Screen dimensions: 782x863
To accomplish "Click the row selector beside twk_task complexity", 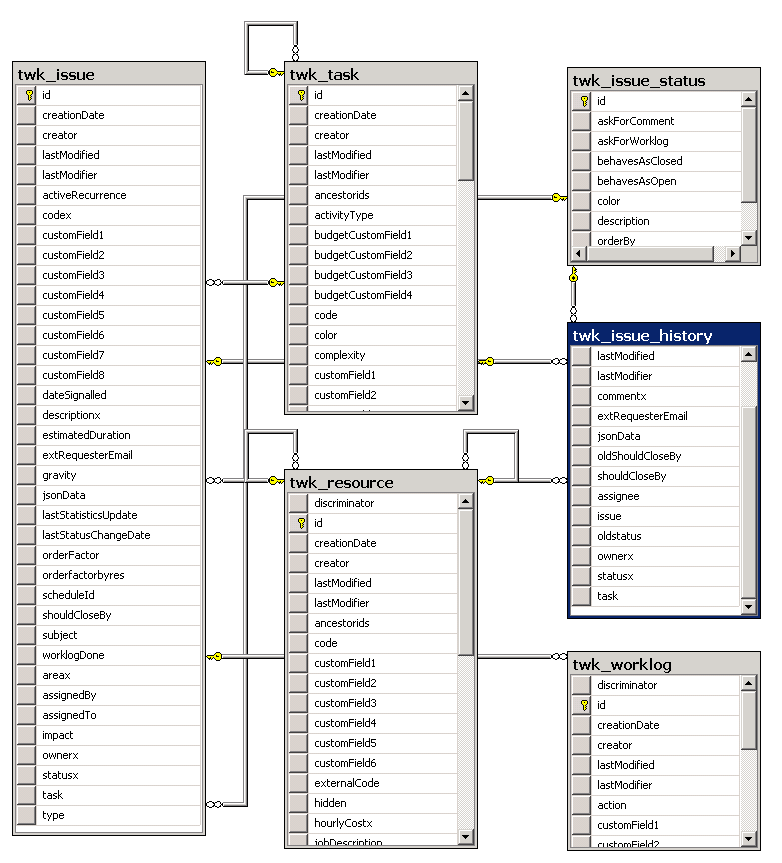I will [x=299, y=355].
